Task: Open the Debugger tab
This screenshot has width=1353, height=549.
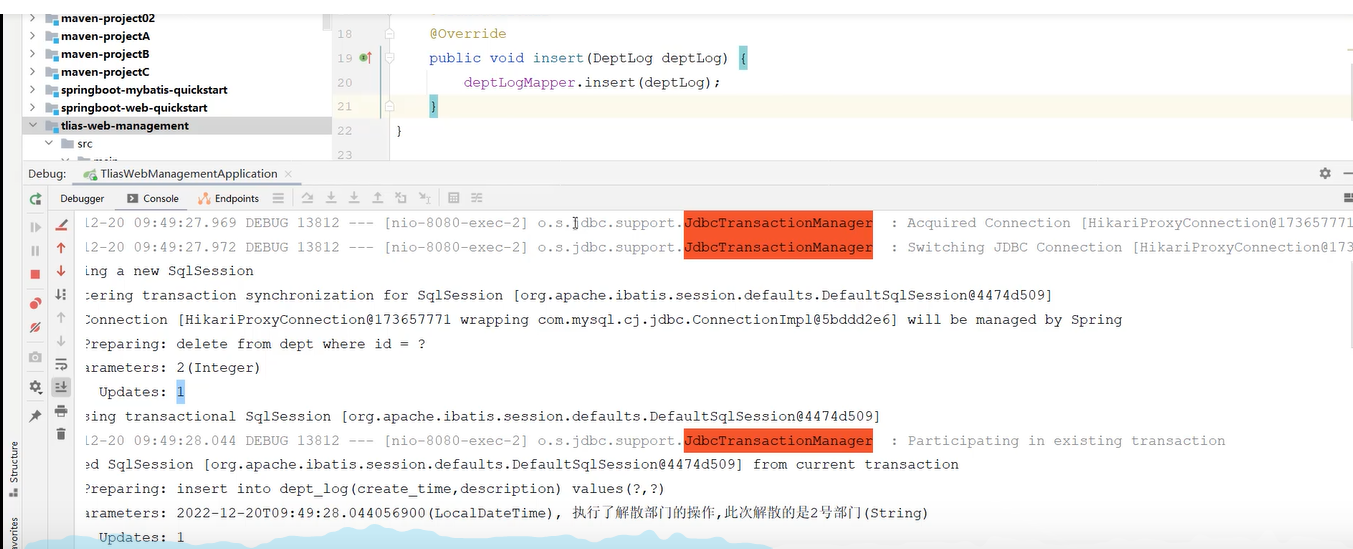Action: [82, 199]
